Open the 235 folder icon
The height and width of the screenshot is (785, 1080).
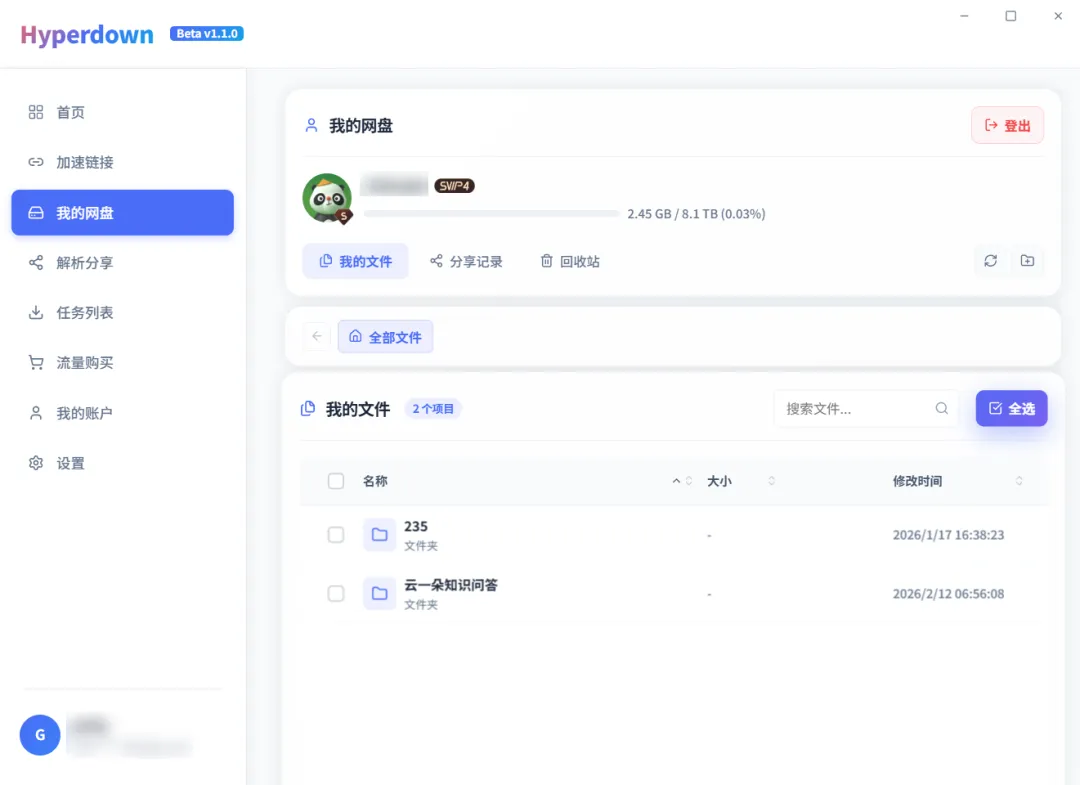point(380,535)
